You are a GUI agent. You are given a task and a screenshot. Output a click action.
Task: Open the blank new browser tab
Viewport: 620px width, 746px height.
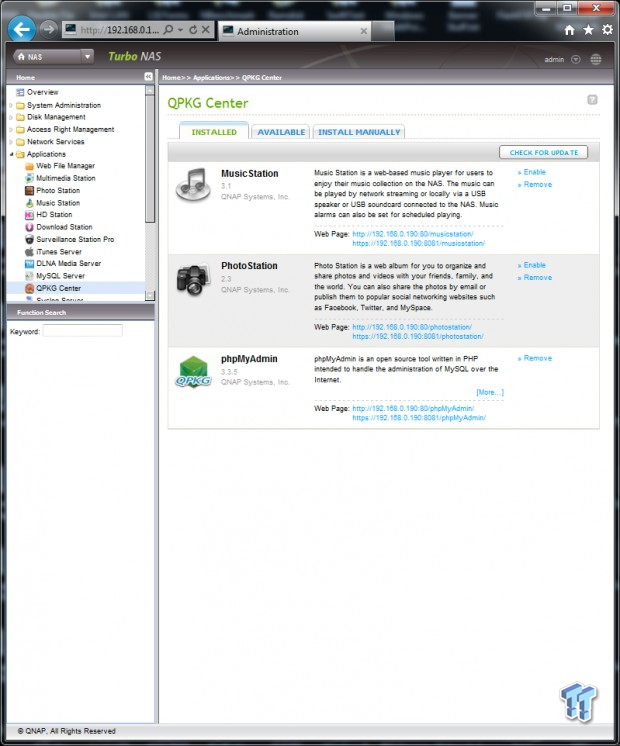click(383, 31)
